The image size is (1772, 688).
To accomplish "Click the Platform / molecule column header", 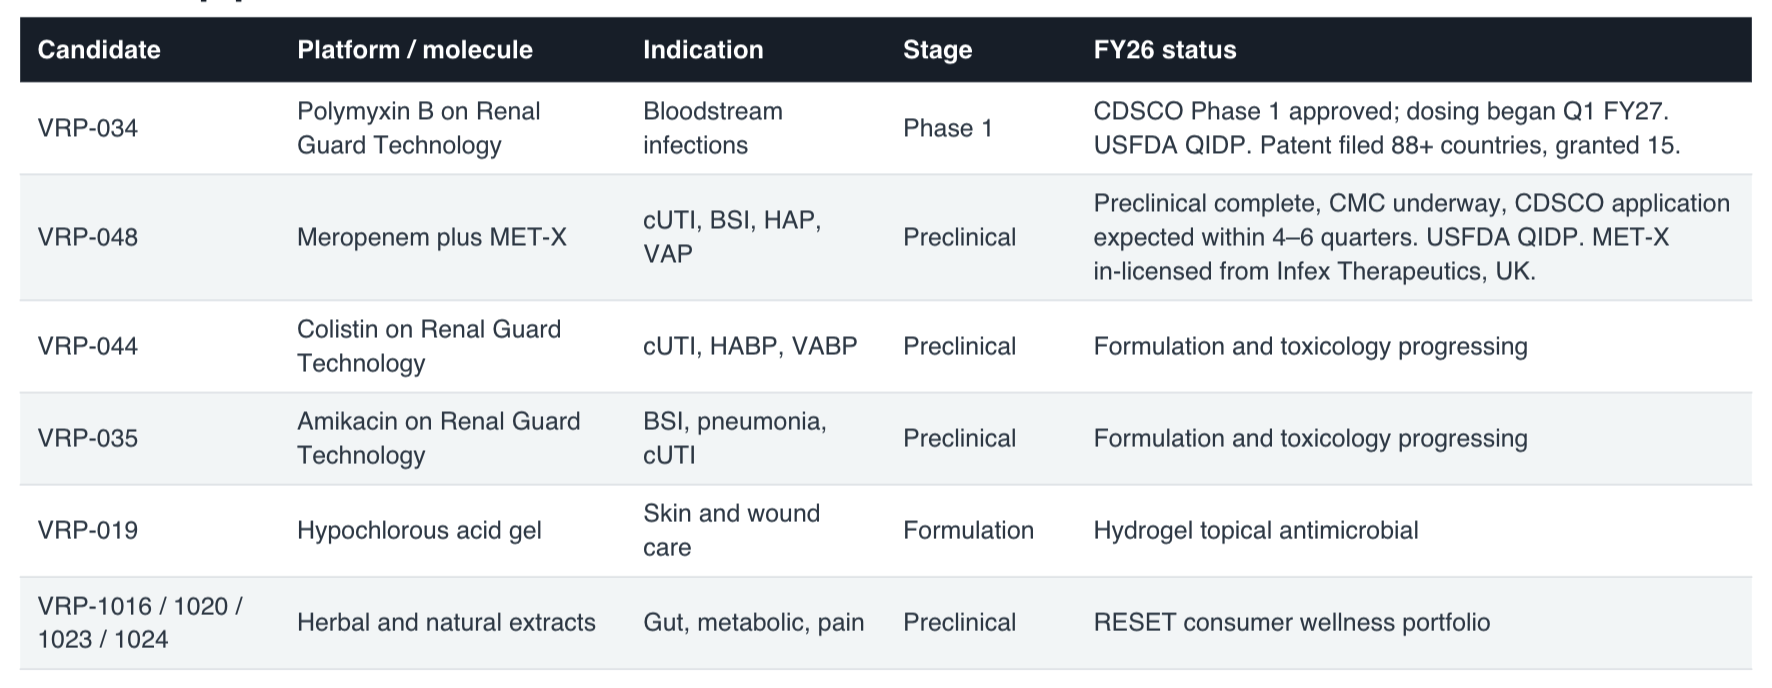I will point(415,50).
